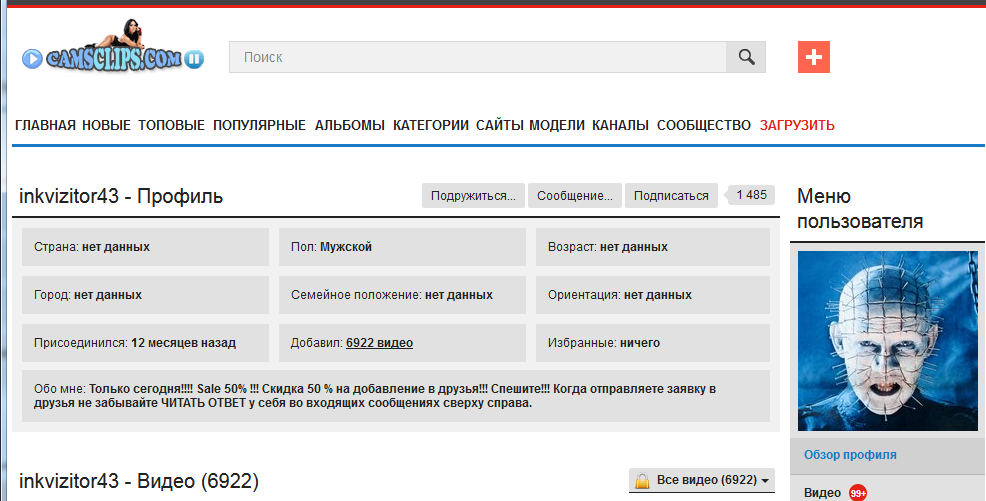Image resolution: width=986 pixels, height=501 pixels.
Task: Click inside the Поиск search field
Action: pos(478,57)
